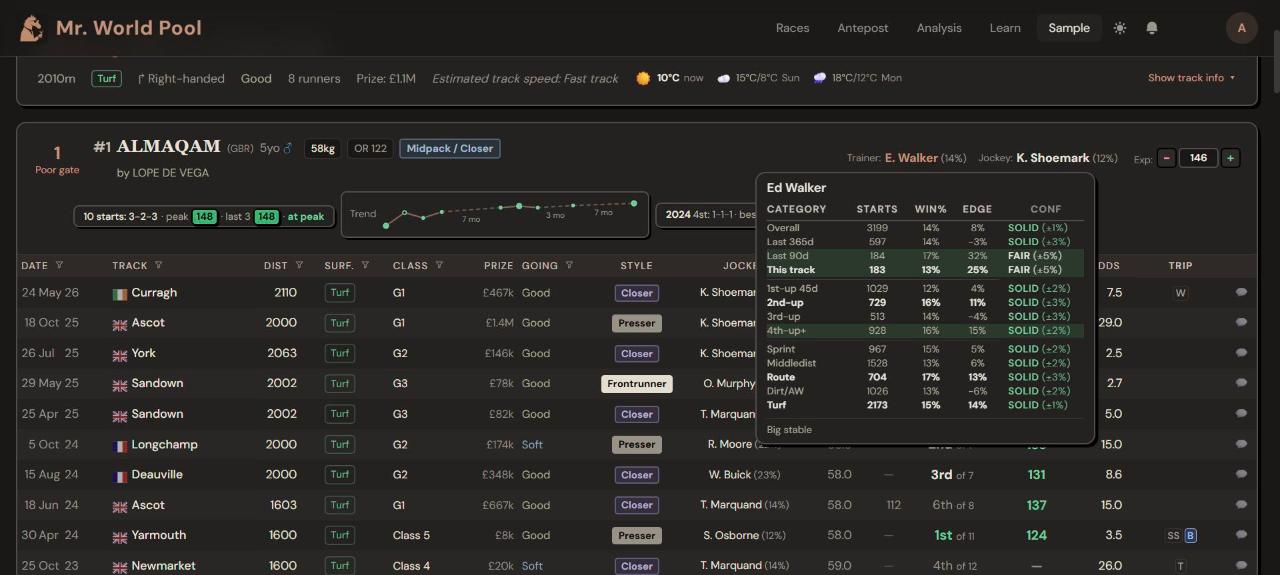Click the T trip tag in Newmarket row
Image resolution: width=1280 pixels, height=575 pixels.
coord(1180,566)
